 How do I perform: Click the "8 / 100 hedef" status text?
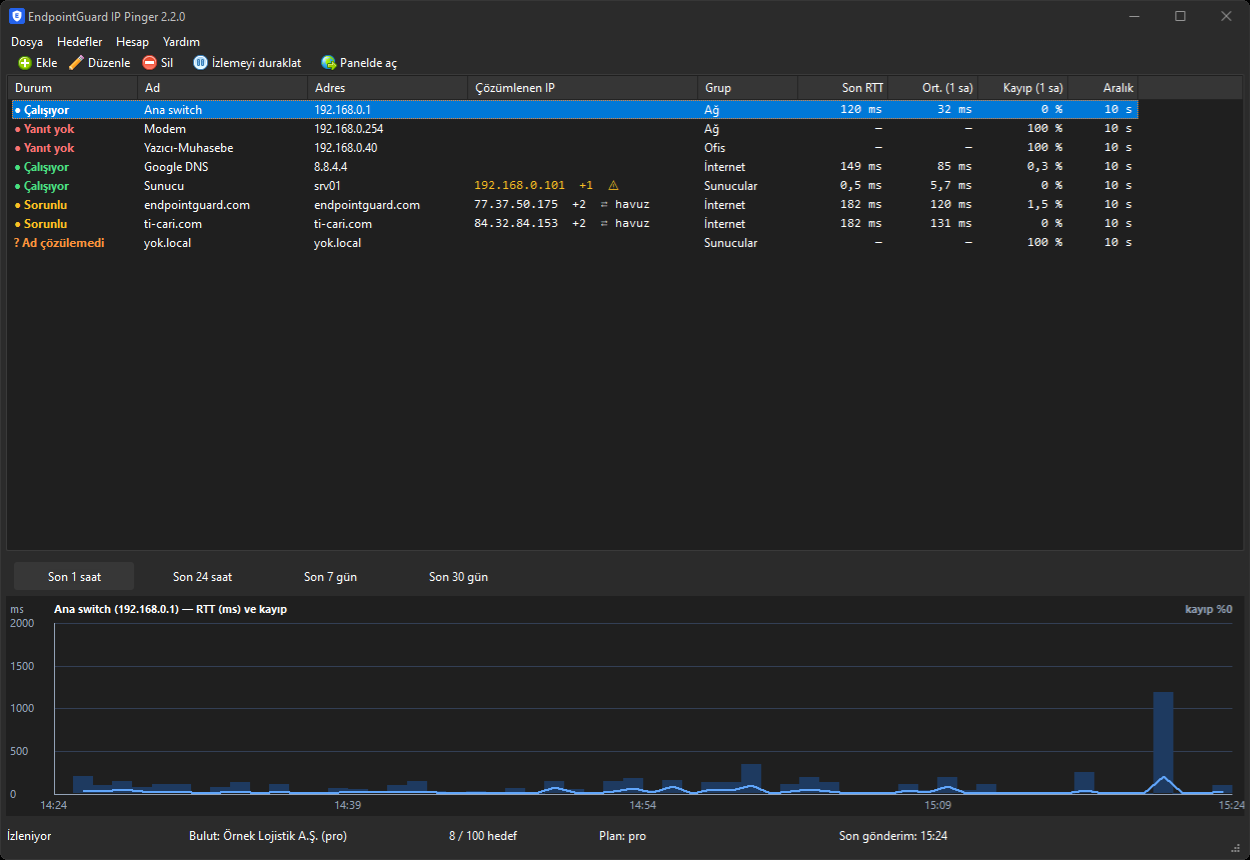tap(483, 836)
